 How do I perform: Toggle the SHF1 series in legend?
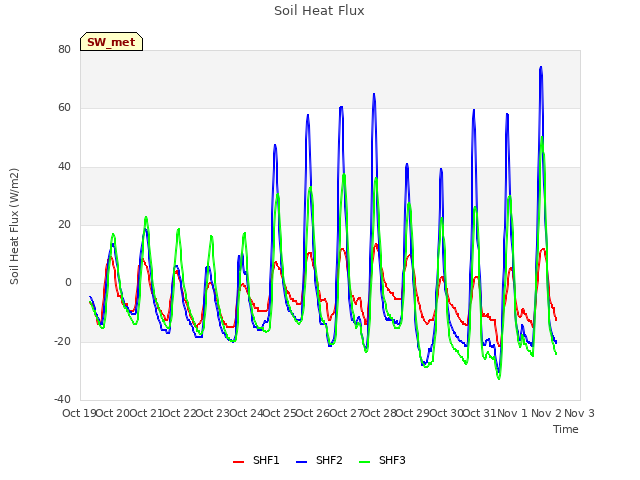256,460
